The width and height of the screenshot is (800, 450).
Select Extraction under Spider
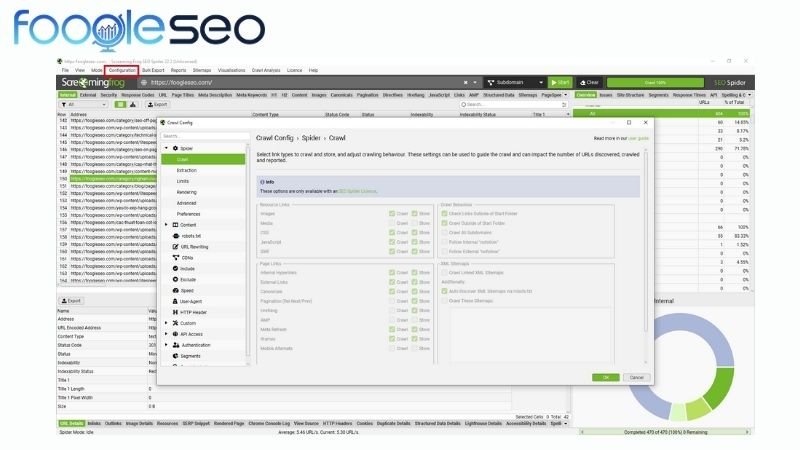pos(187,170)
